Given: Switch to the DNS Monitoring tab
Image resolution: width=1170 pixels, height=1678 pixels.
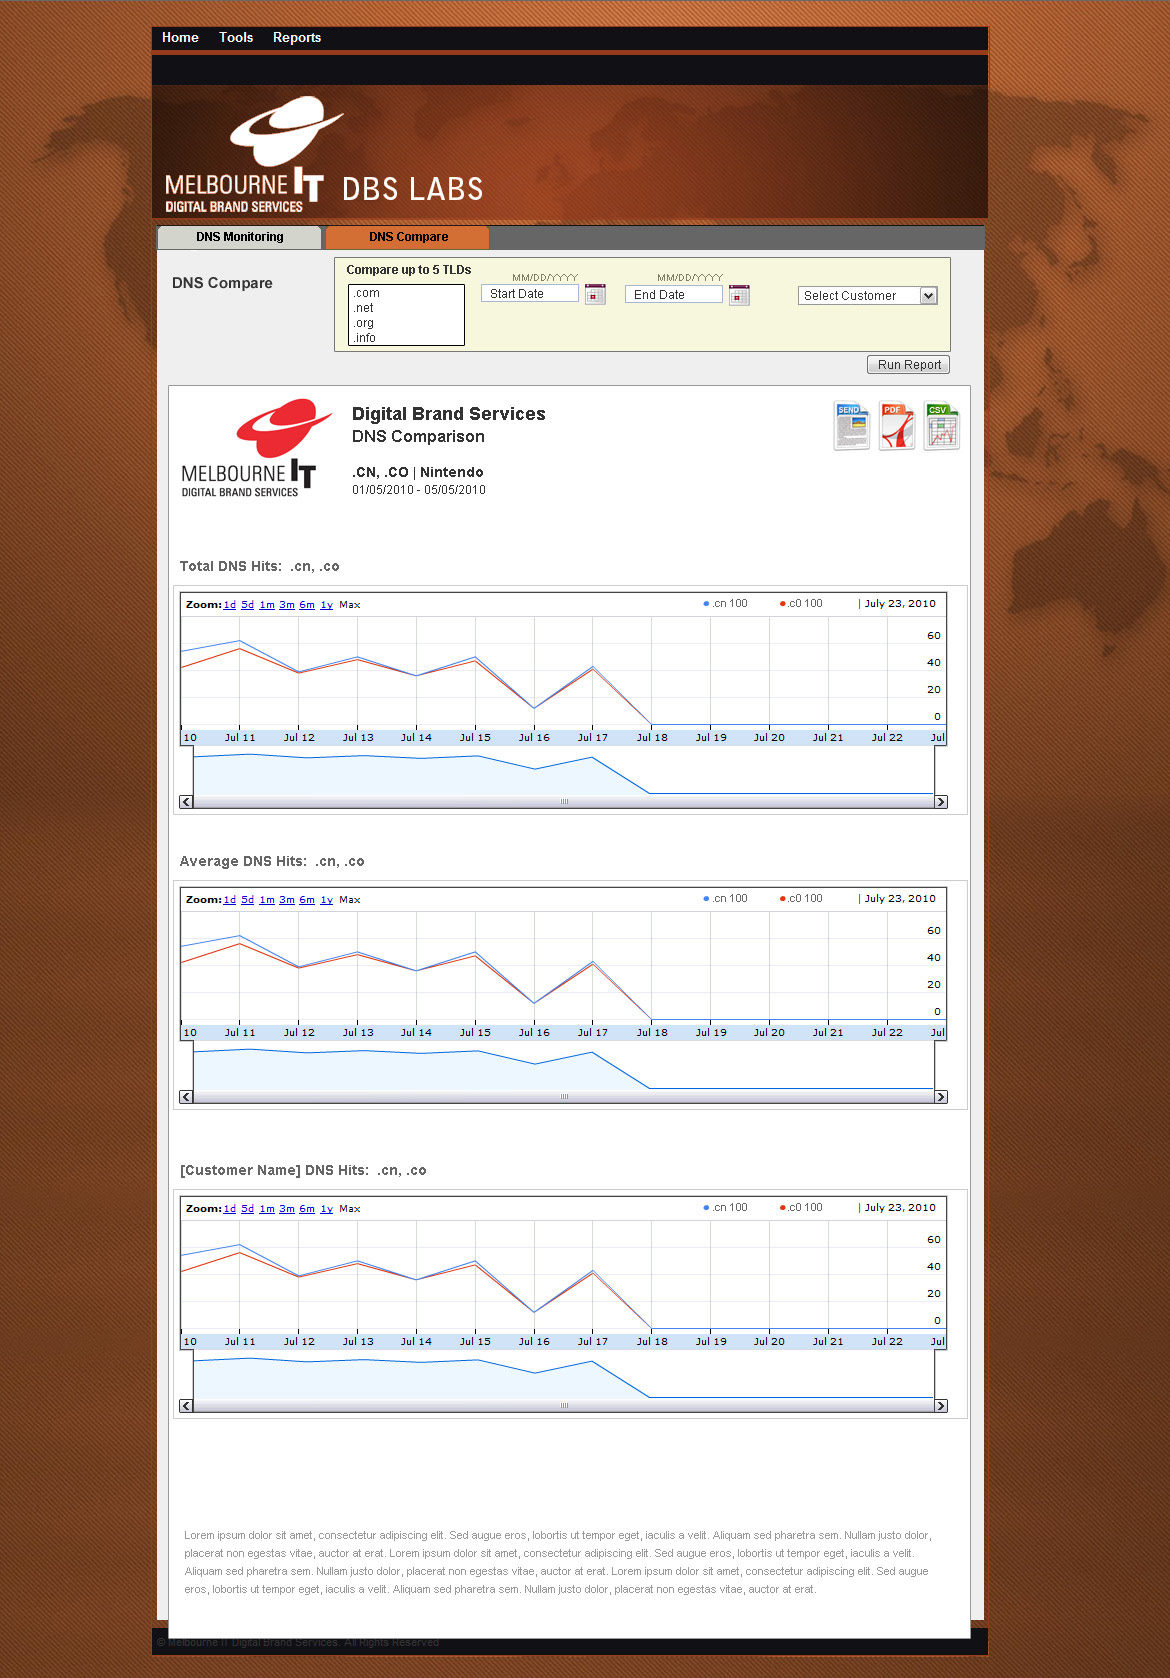Looking at the screenshot, I should [240, 237].
